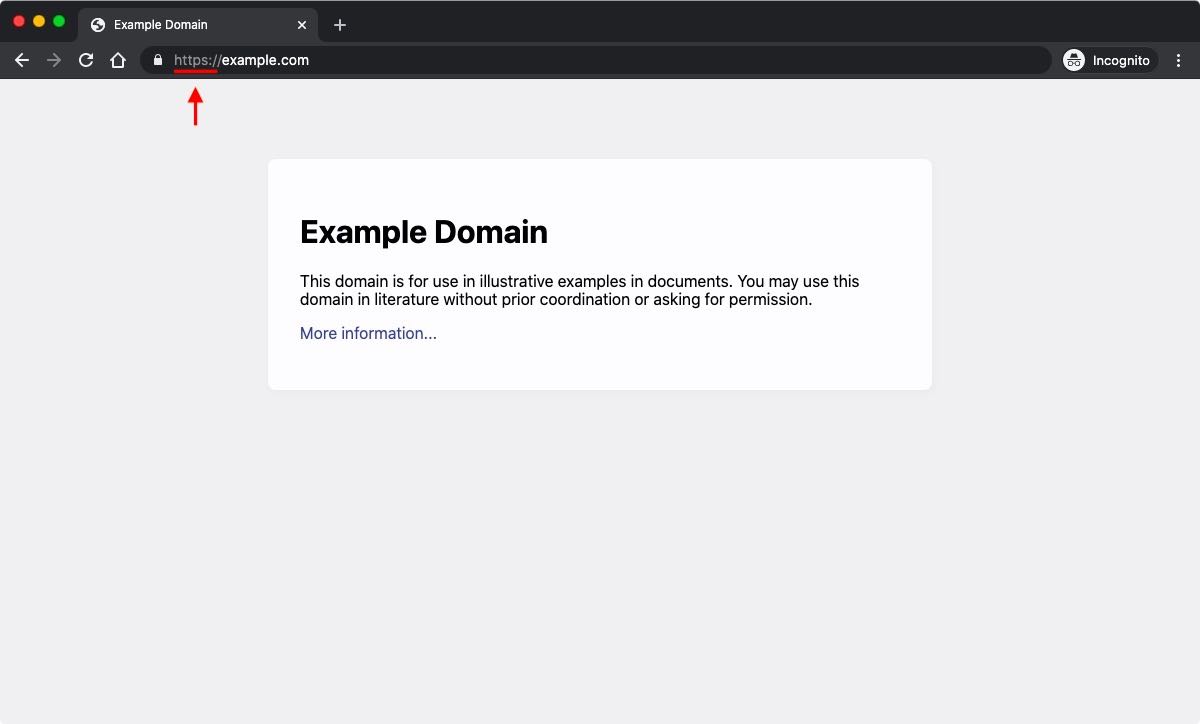Screen dimensions: 1200x724
Task: Click the padlock site security icon
Action: 156,60
